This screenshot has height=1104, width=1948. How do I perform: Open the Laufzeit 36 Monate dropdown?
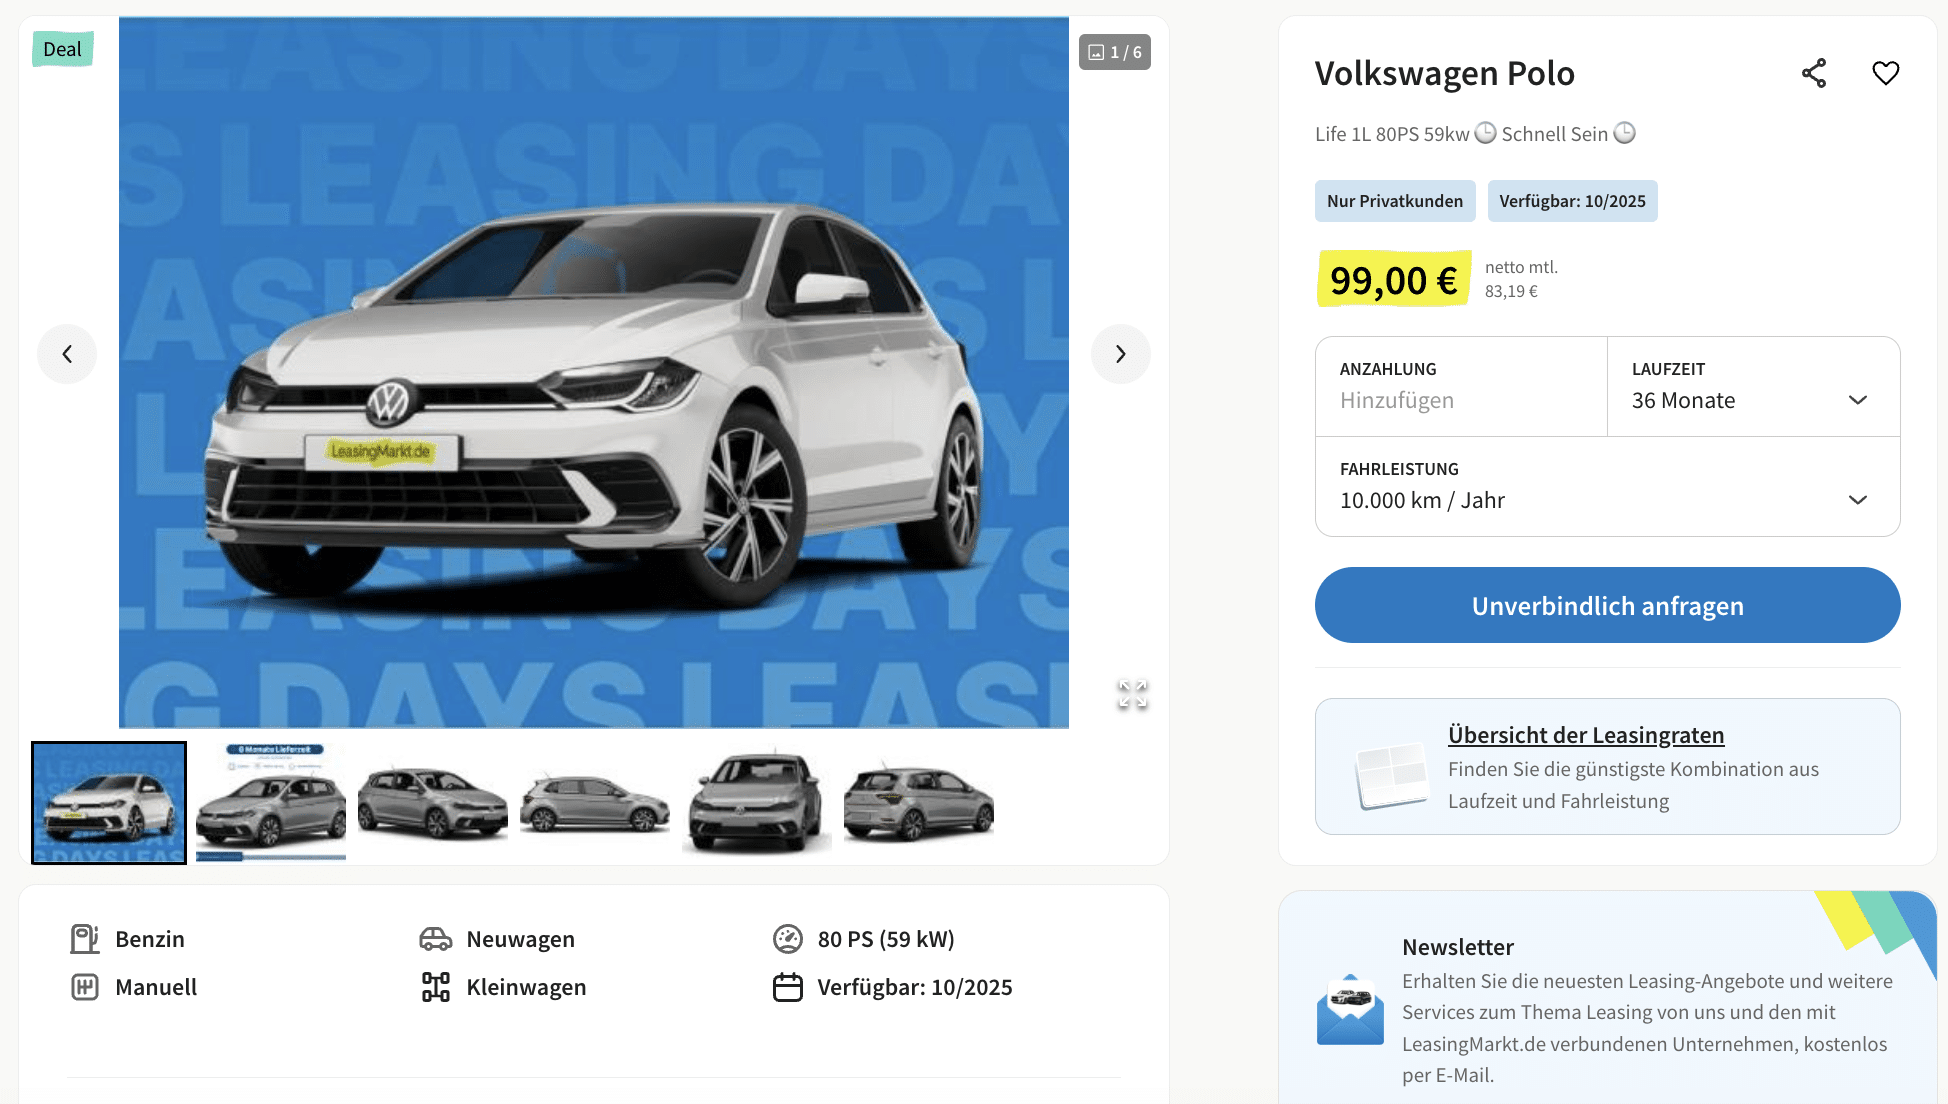point(1753,387)
